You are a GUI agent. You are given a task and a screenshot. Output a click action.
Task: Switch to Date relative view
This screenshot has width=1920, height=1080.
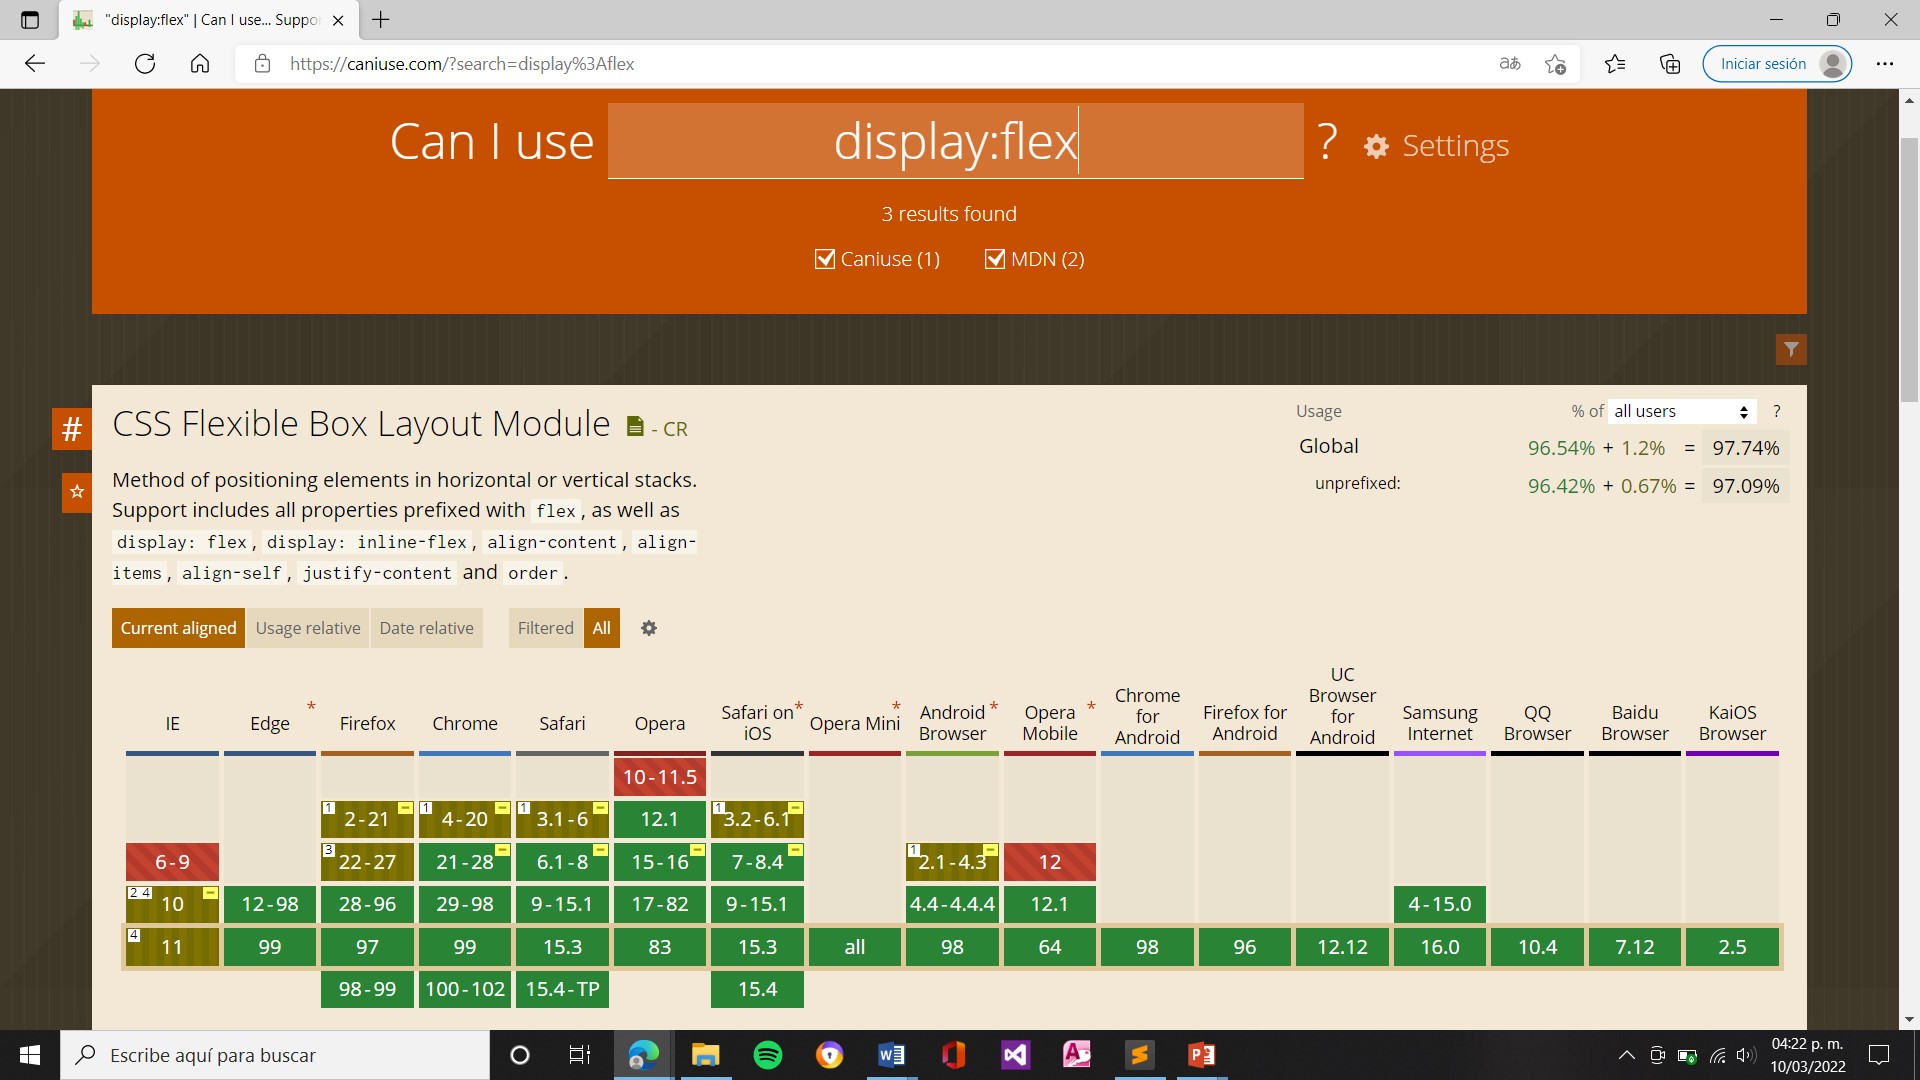click(426, 628)
